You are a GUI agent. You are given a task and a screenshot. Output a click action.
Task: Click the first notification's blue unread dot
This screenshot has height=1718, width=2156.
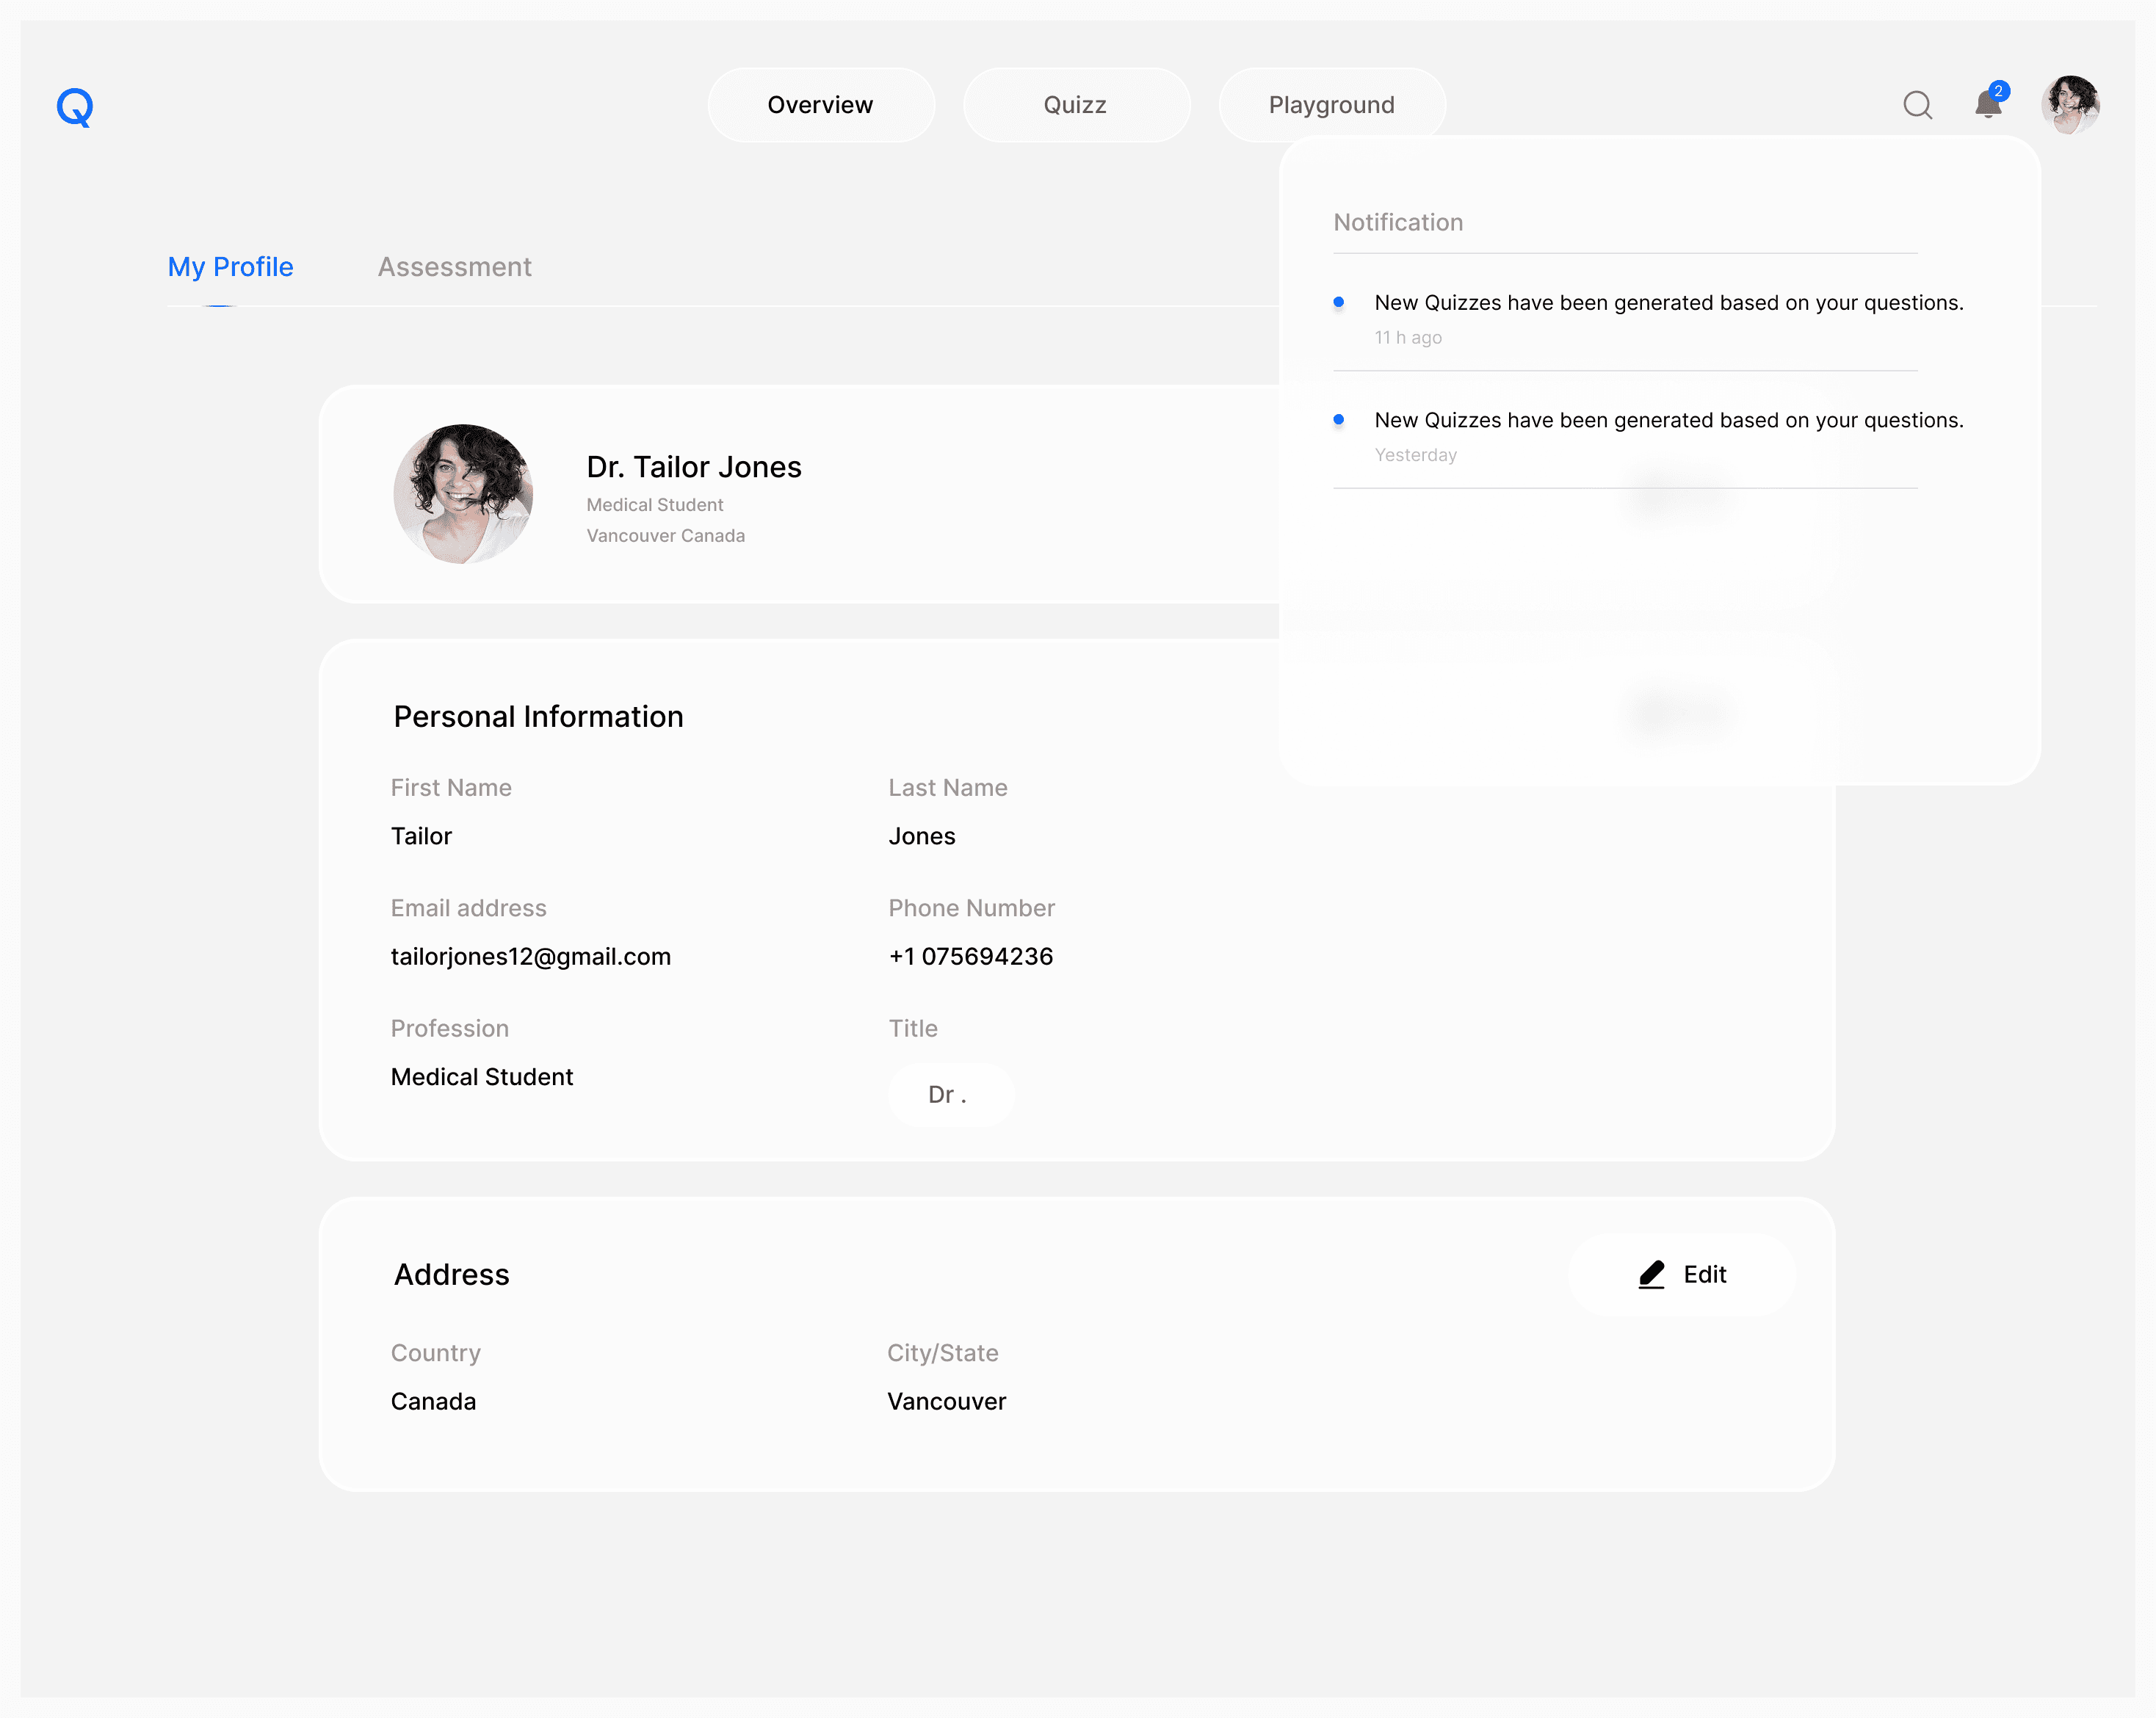click(1338, 302)
